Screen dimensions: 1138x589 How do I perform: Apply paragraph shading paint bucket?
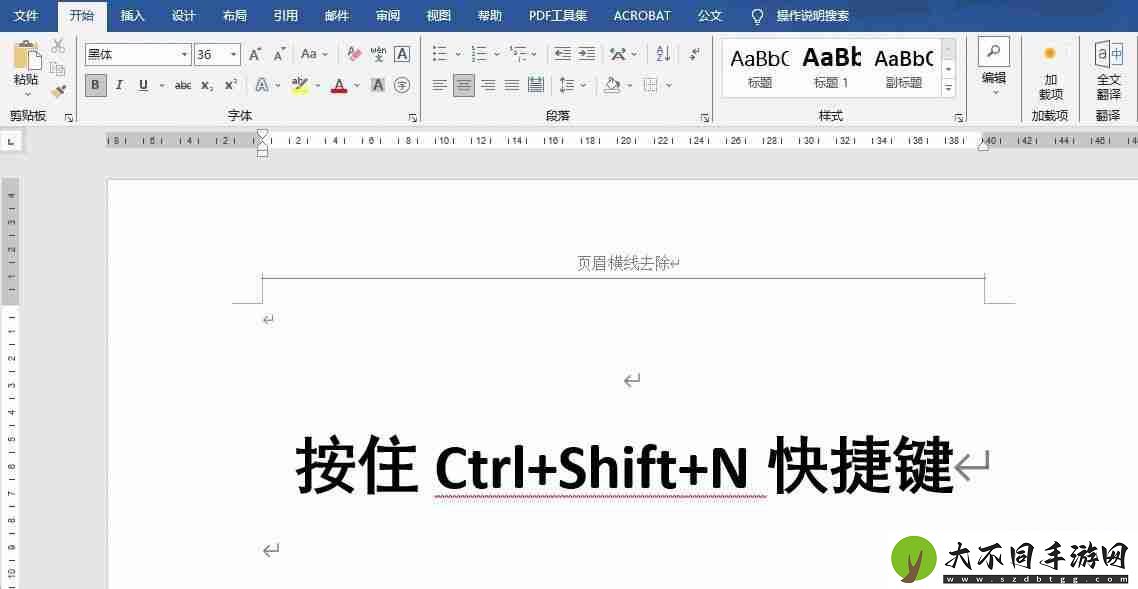point(612,86)
